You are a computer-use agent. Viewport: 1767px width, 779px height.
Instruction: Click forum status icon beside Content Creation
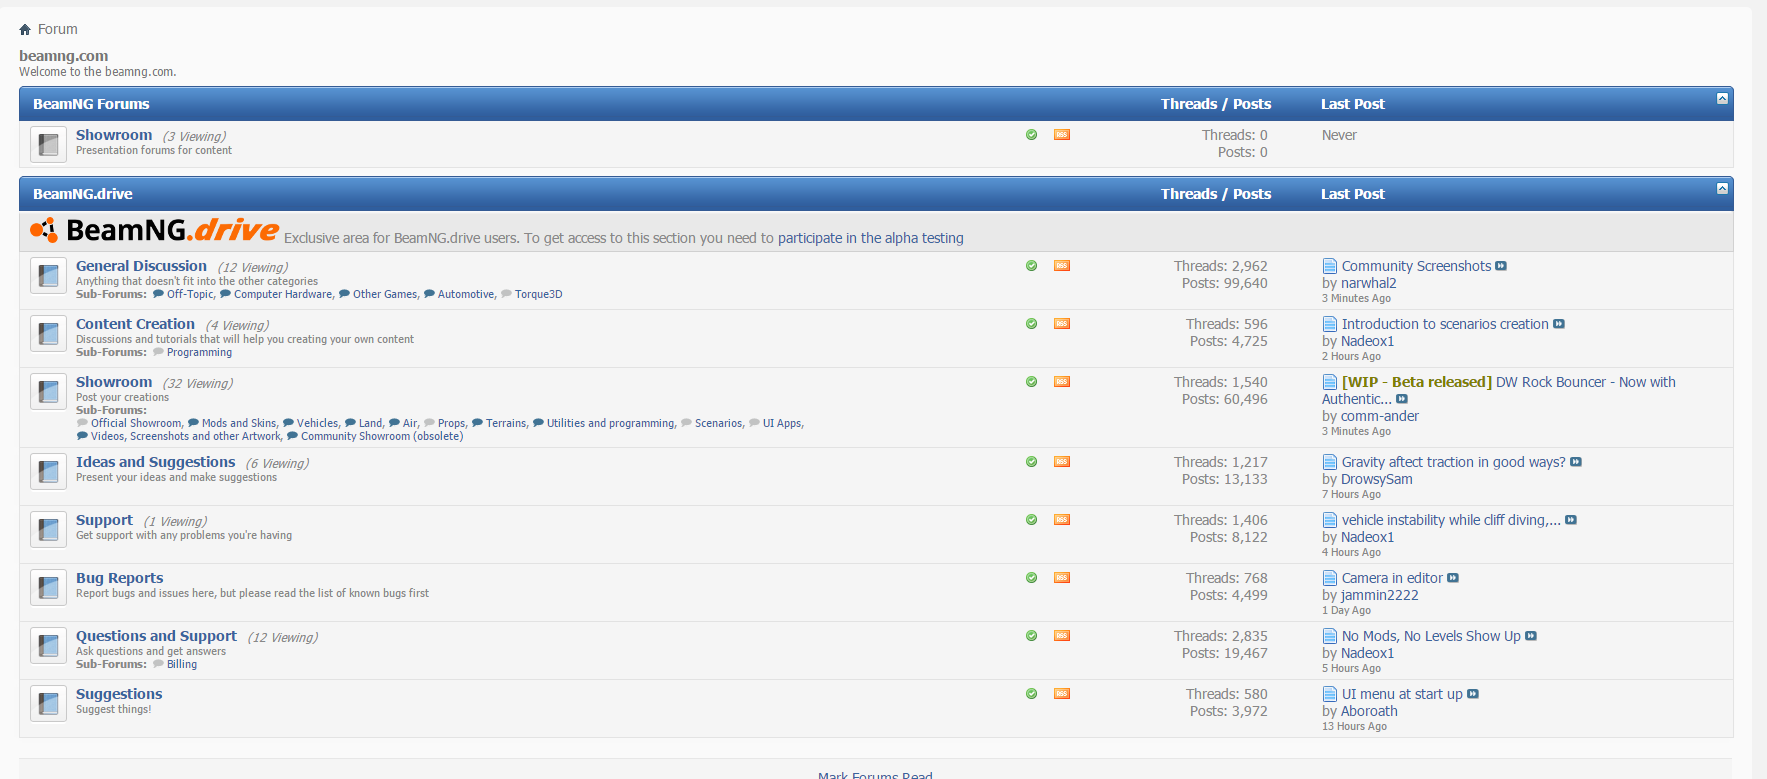48,334
